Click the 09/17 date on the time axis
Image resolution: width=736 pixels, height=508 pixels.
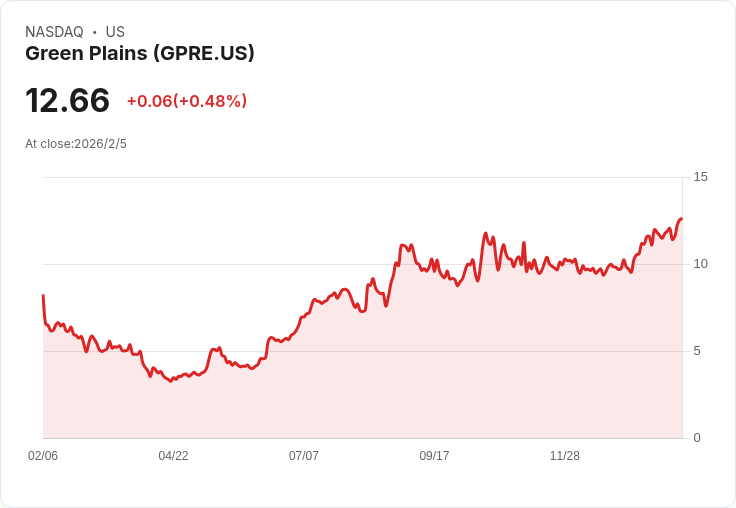[434, 456]
